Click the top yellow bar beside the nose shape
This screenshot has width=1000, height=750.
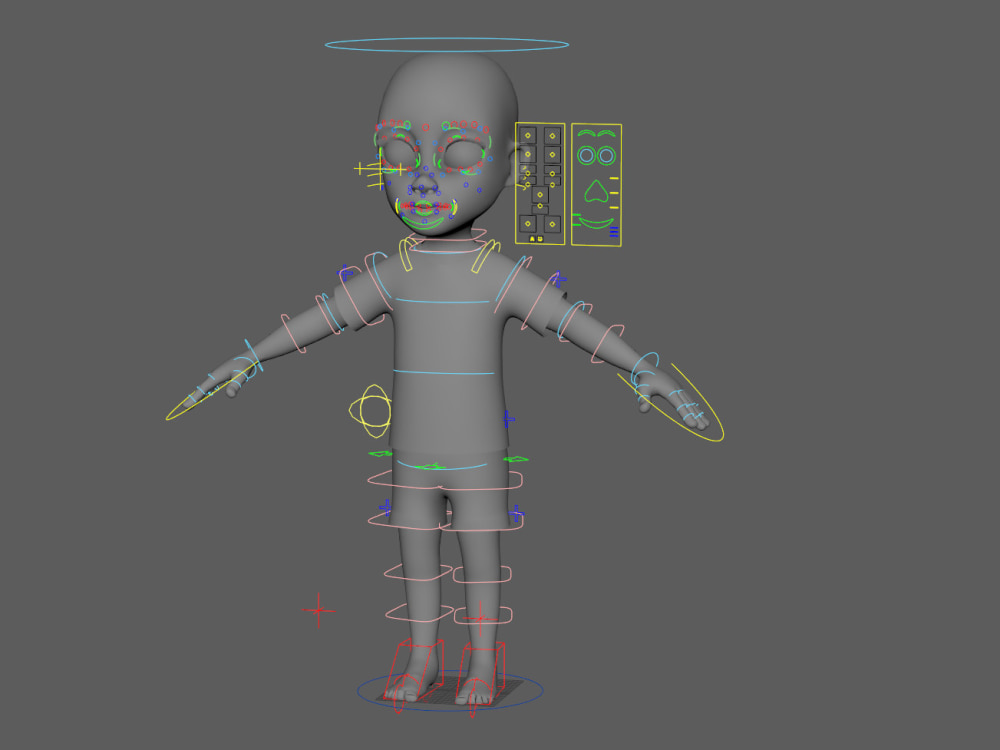point(614,178)
